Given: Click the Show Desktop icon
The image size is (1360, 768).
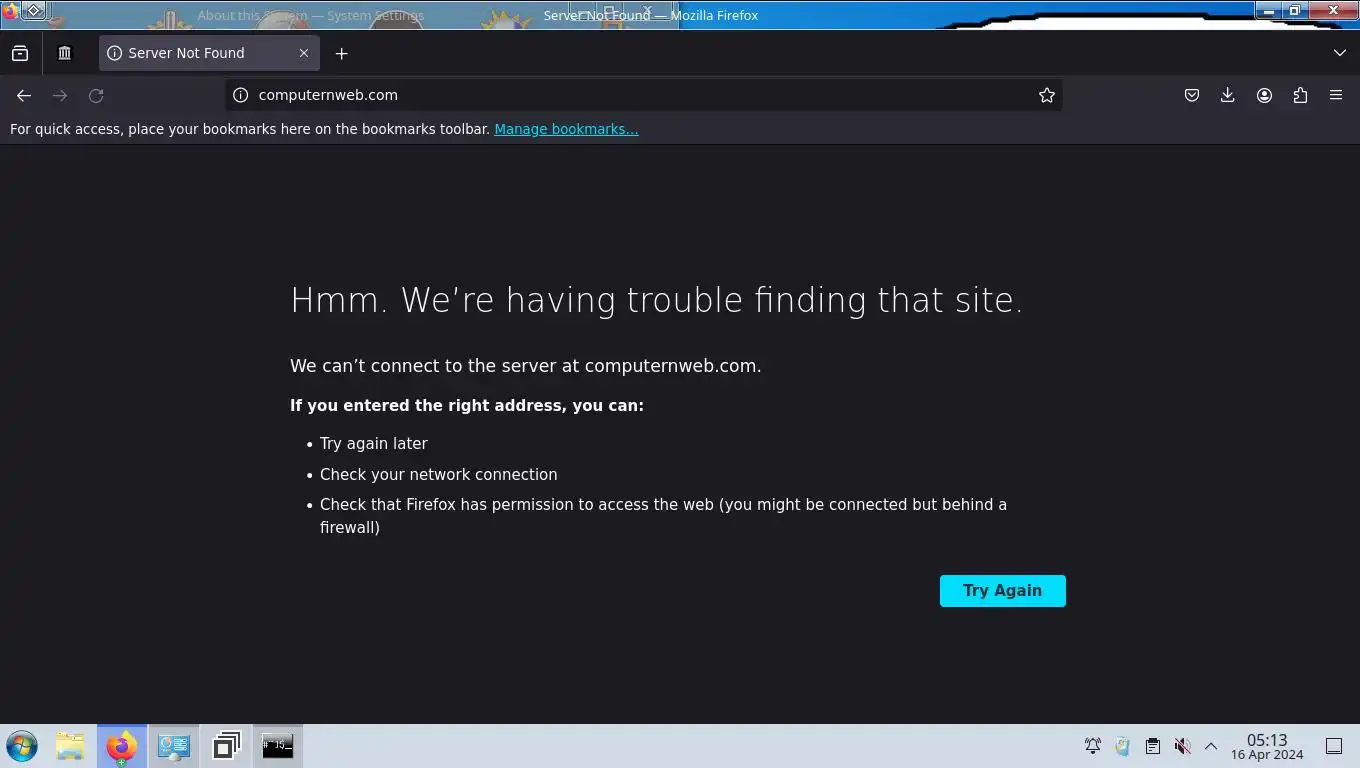Looking at the screenshot, I should [x=1334, y=746].
